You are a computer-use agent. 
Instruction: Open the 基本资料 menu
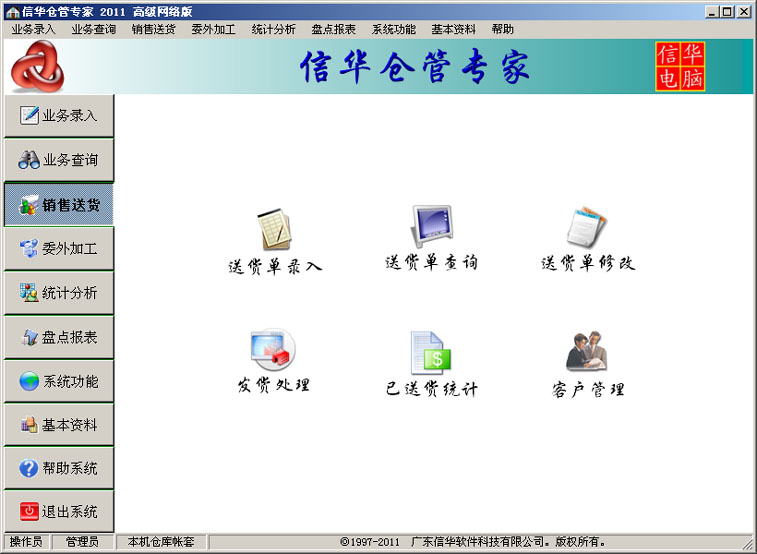click(x=453, y=29)
